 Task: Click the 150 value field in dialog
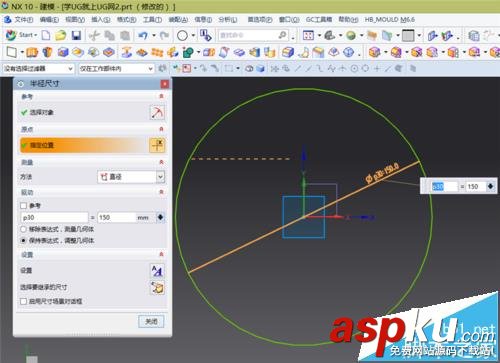coord(116,218)
